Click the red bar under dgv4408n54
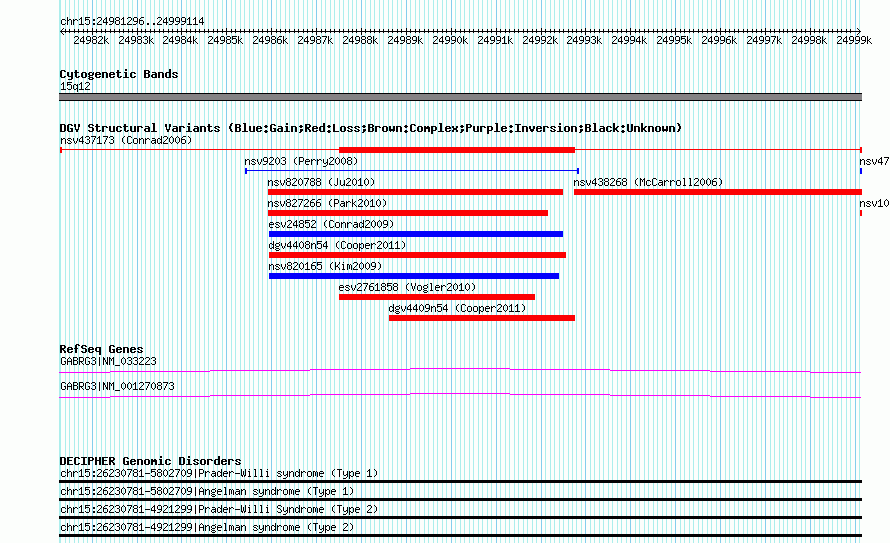 (417, 255)
